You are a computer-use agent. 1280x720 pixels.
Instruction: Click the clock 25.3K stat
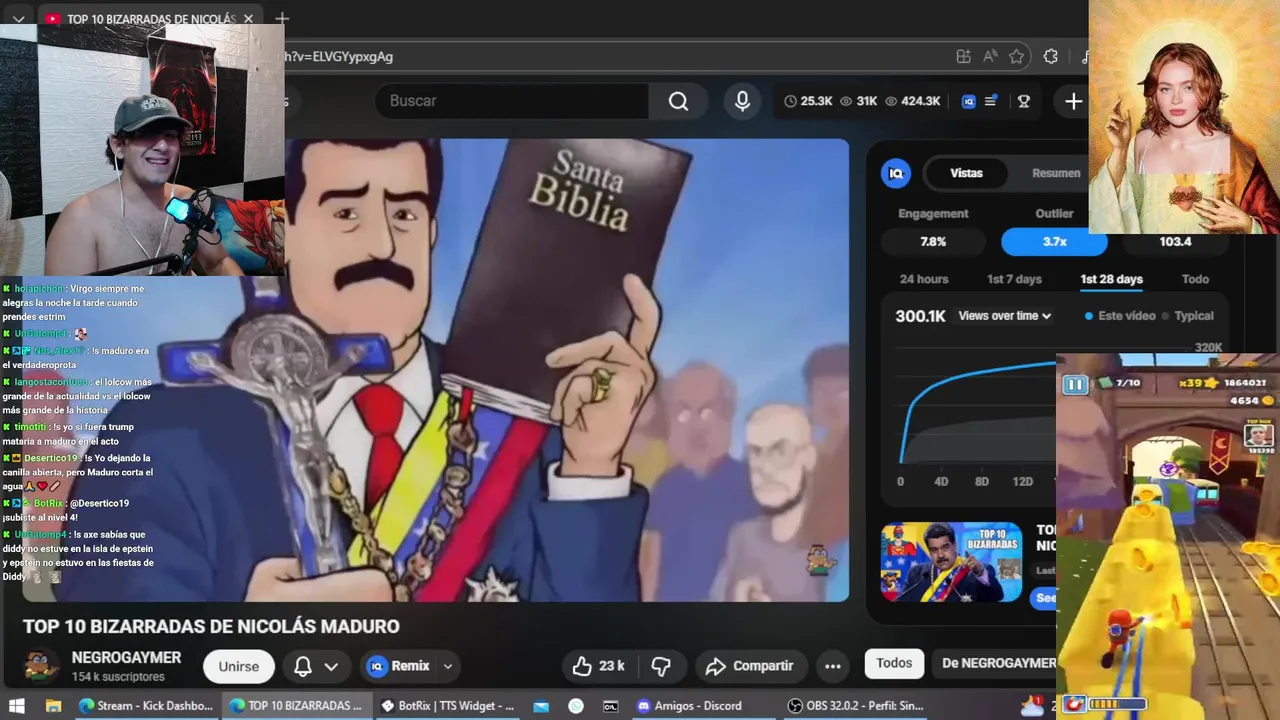click(x=808, y=101)
